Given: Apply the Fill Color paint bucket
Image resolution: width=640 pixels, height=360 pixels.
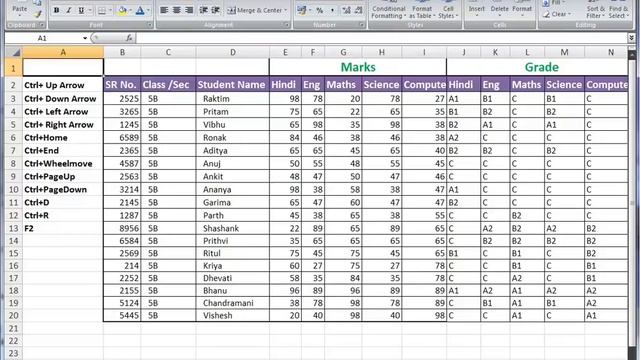Looking at the screenshot, I should (122, 10).
